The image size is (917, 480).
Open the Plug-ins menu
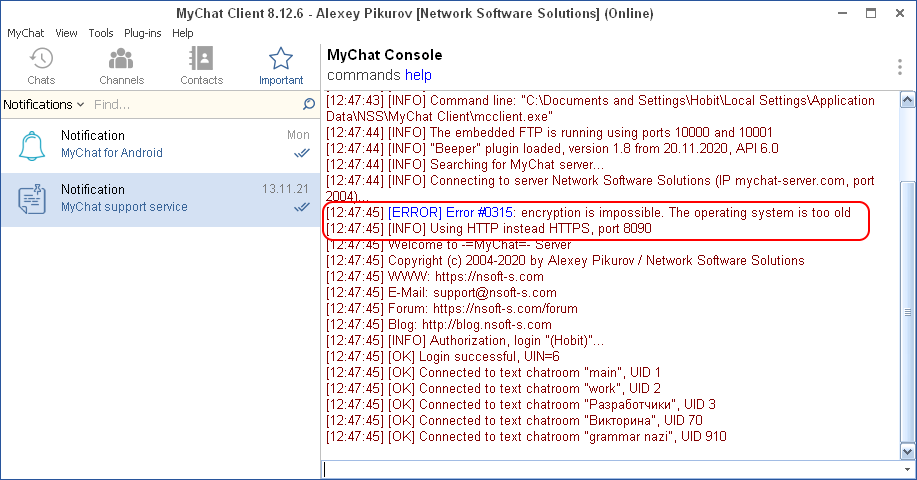pos(143,33)
